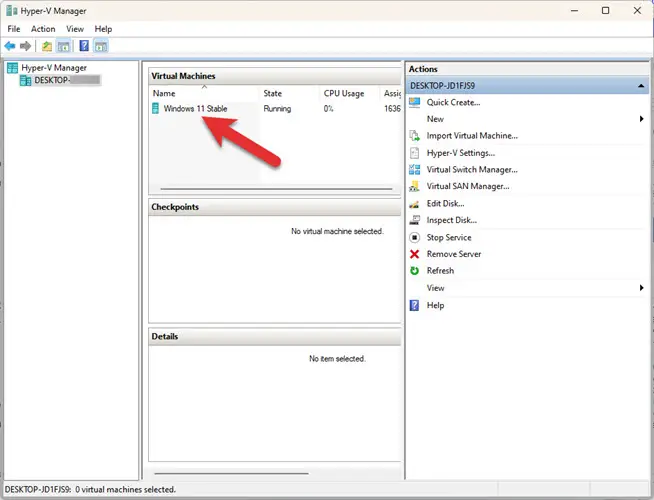Click the Hyper-V Manager tree root icon
This screenshot has width=654, height=500.
[13, 68]
